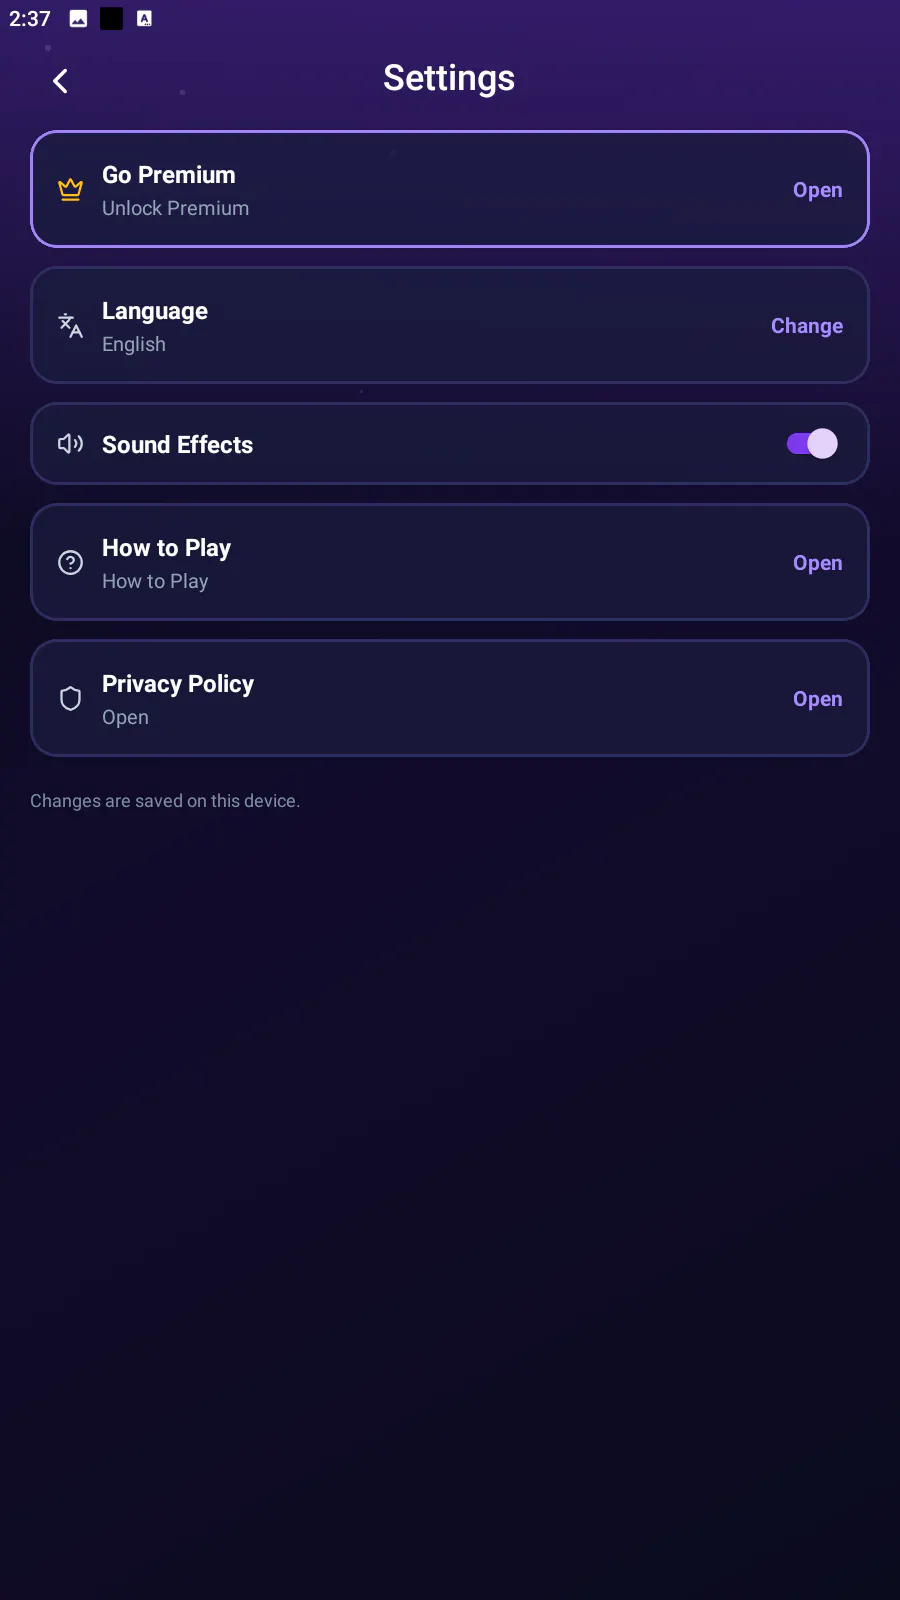Tap the Sound Effects label
Image resolution: width=900 pixels, height=1600 pixels.
point(177,445)
